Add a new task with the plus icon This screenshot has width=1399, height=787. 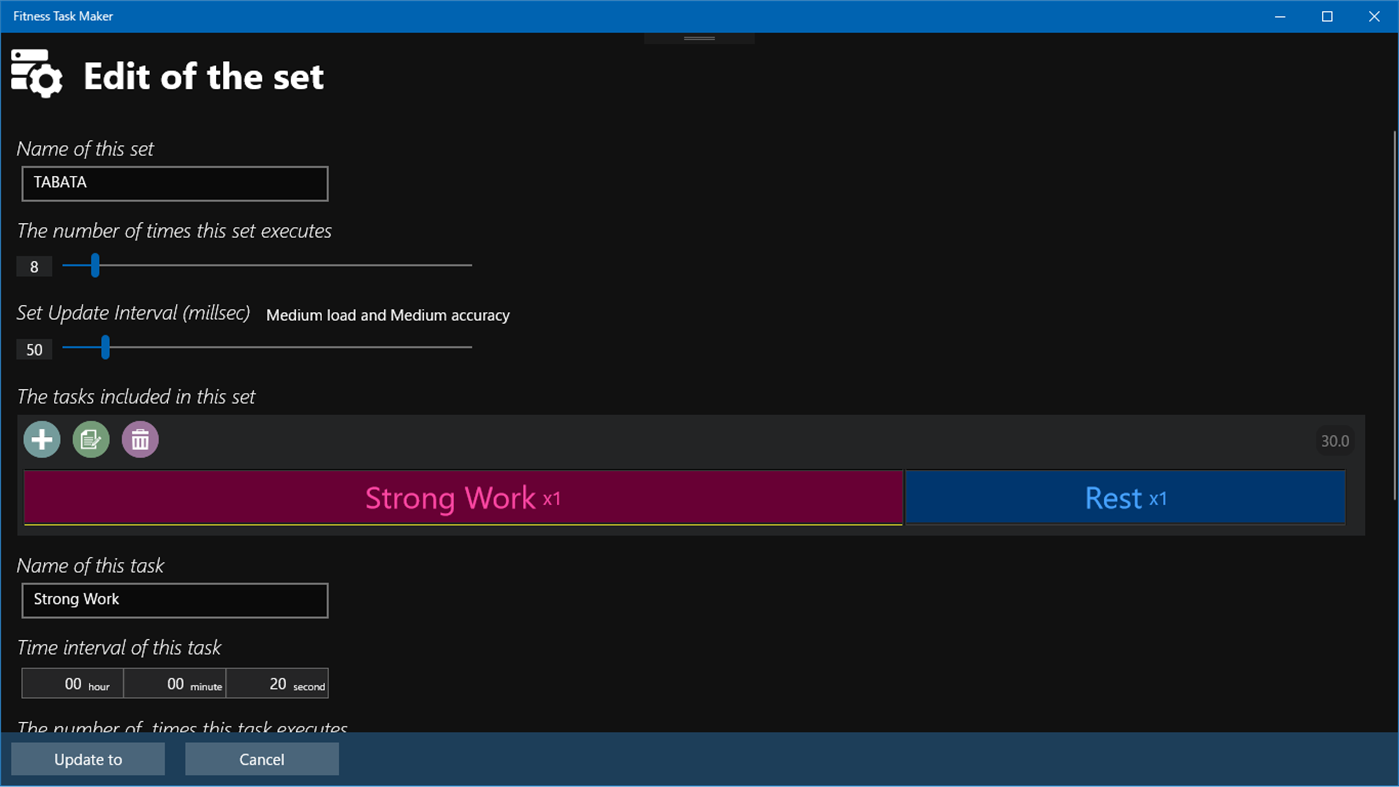pos(41,439)
